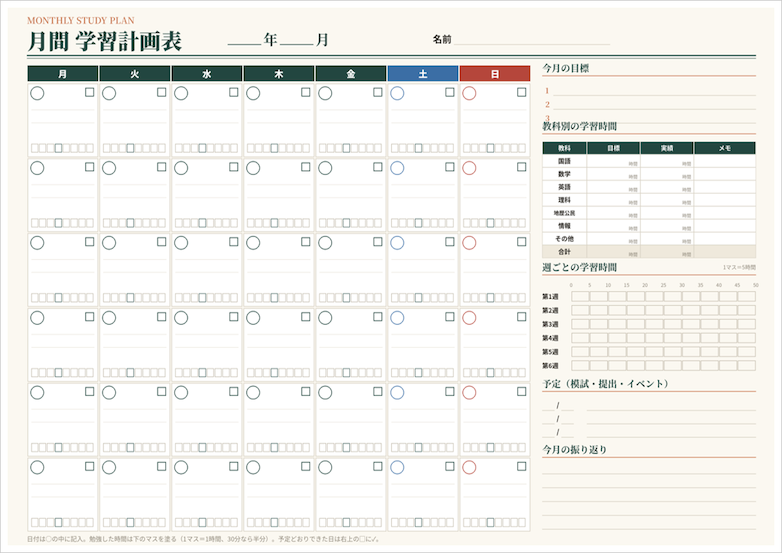782x553 pixels.
Task: Click the 月間 学習計画表 title
Action: (104, 41)
